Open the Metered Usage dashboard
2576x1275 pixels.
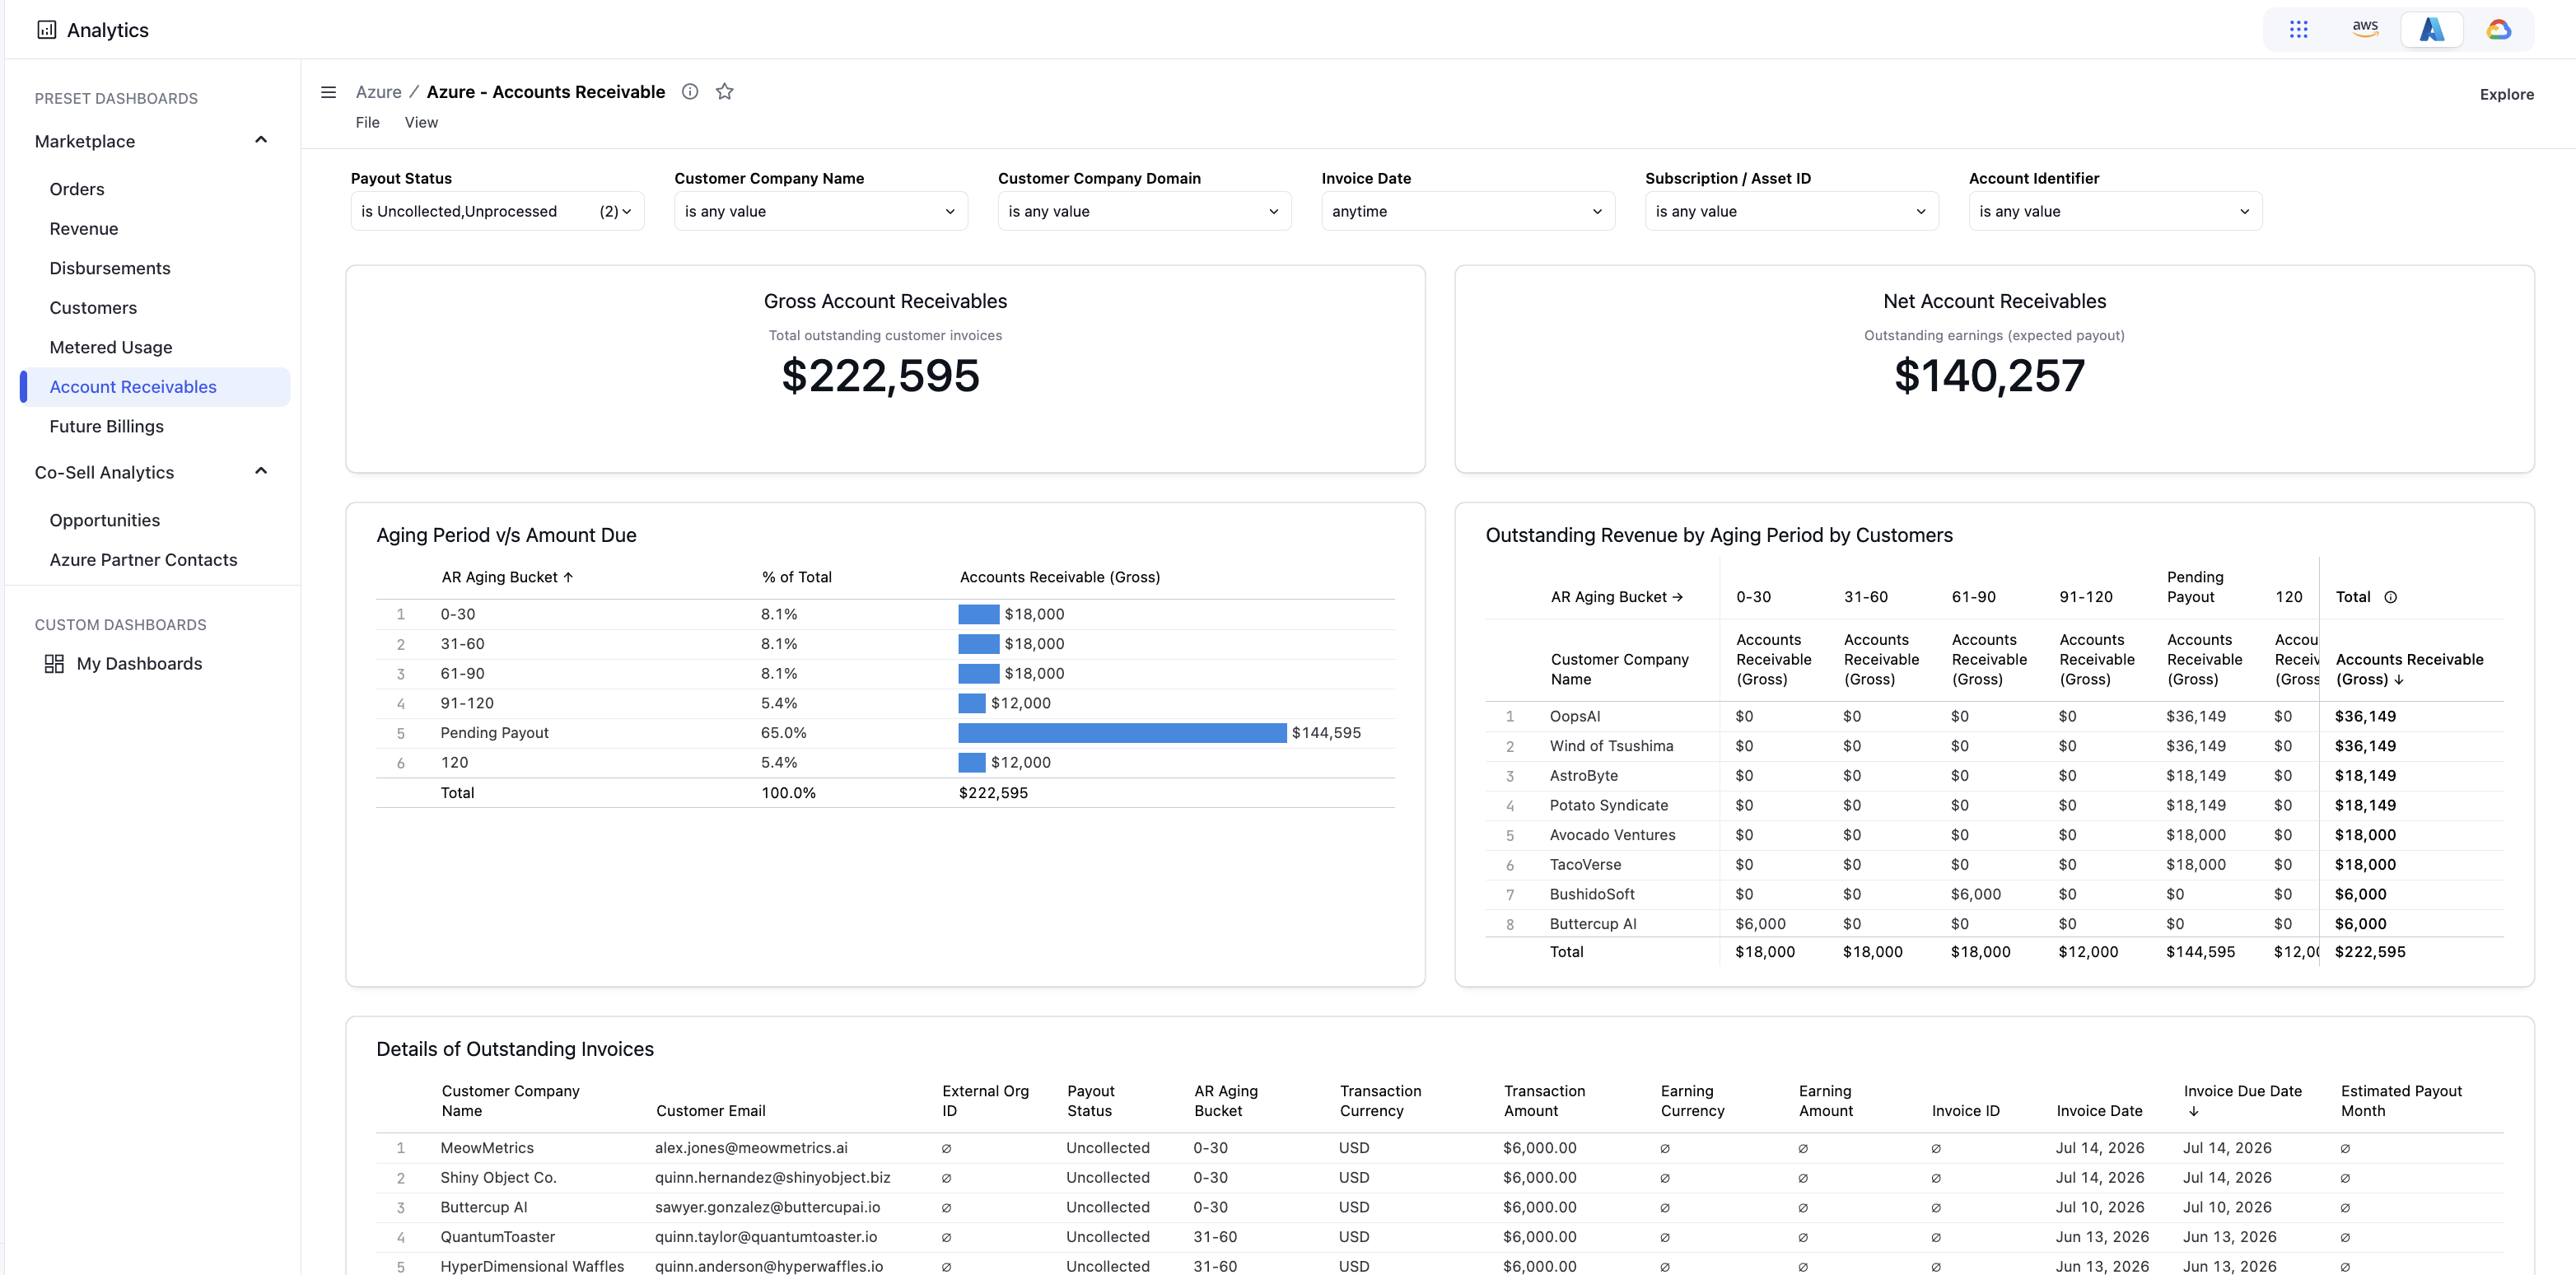tap(111, 347)
